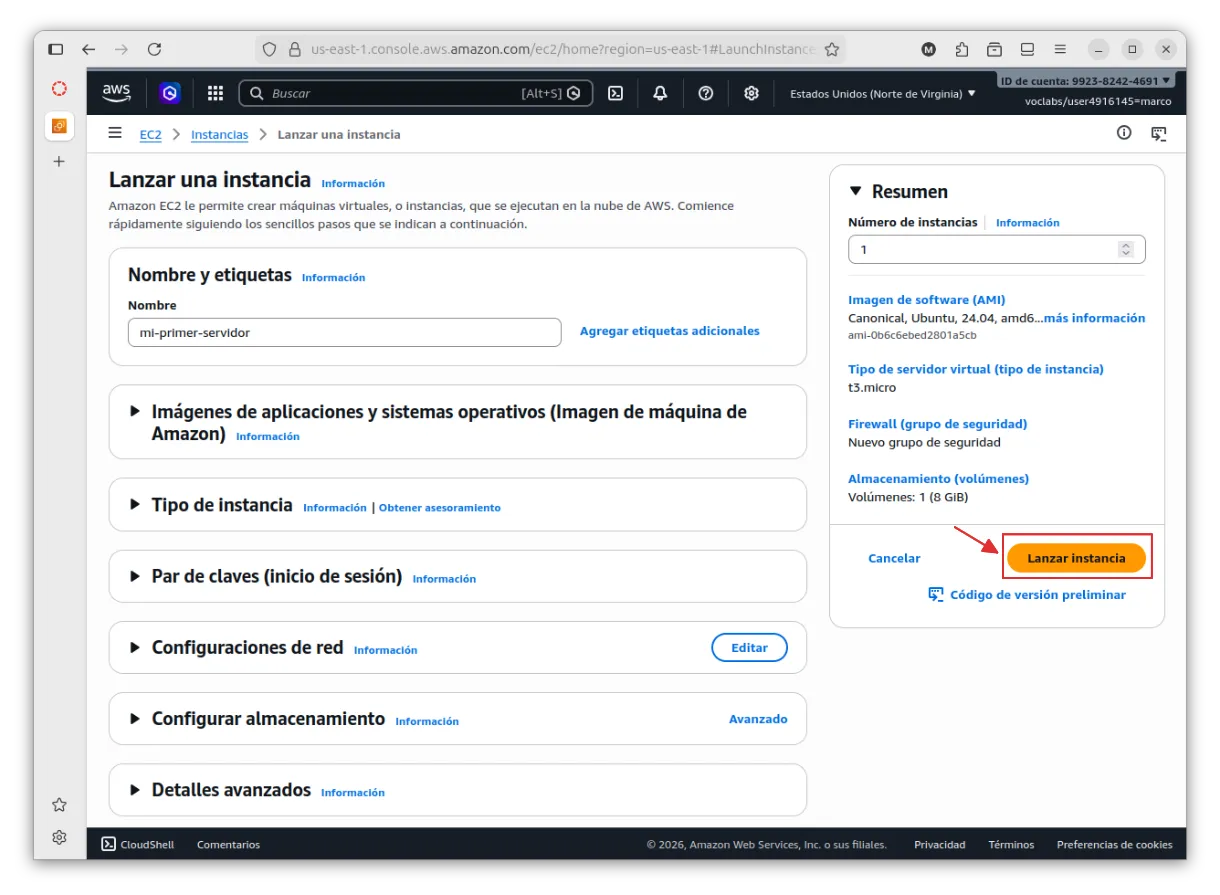Click the Nombre input field

coord(344,333)
